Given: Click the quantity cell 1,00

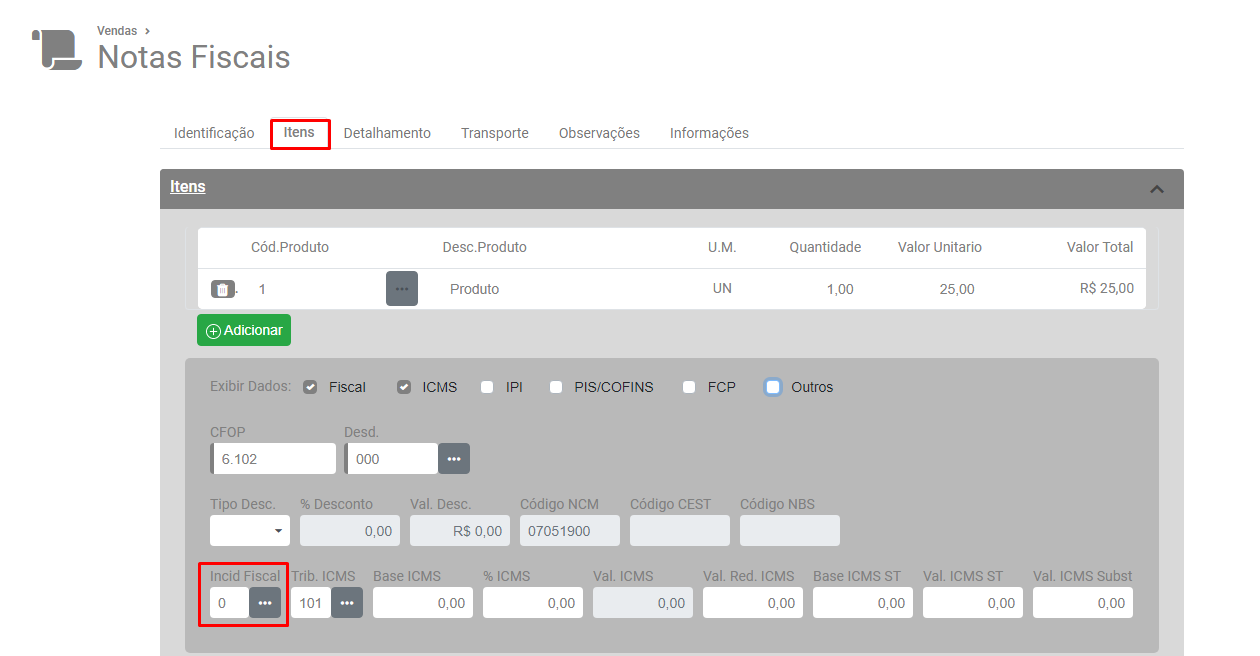Looking at the screenshot, I should point(840,289).
